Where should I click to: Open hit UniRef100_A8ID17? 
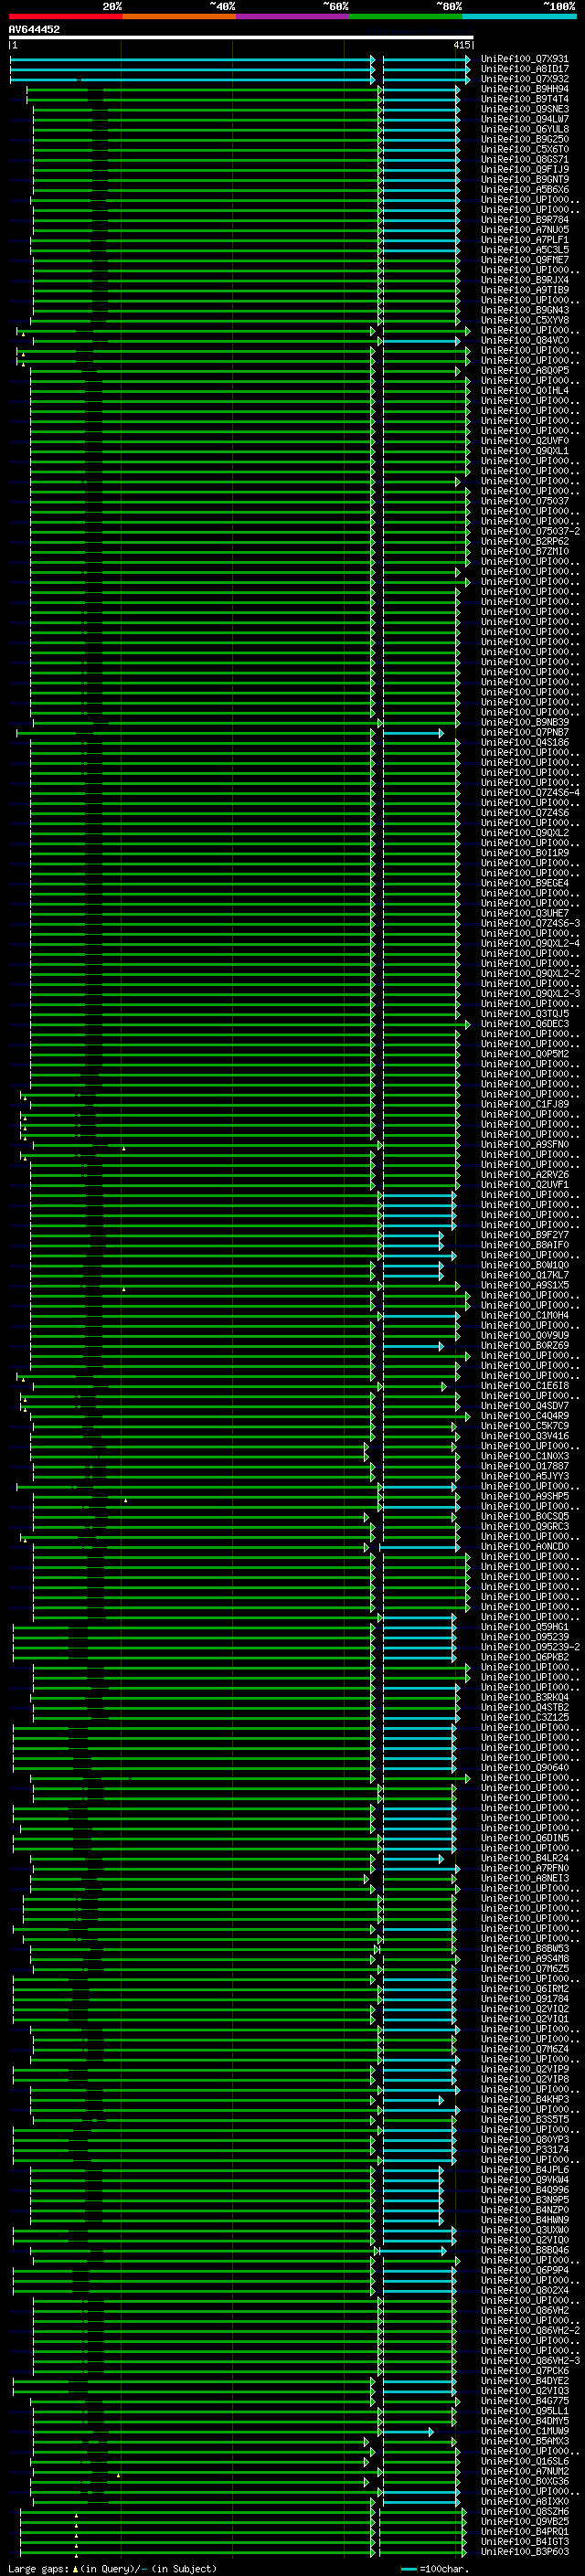point(525,69)
